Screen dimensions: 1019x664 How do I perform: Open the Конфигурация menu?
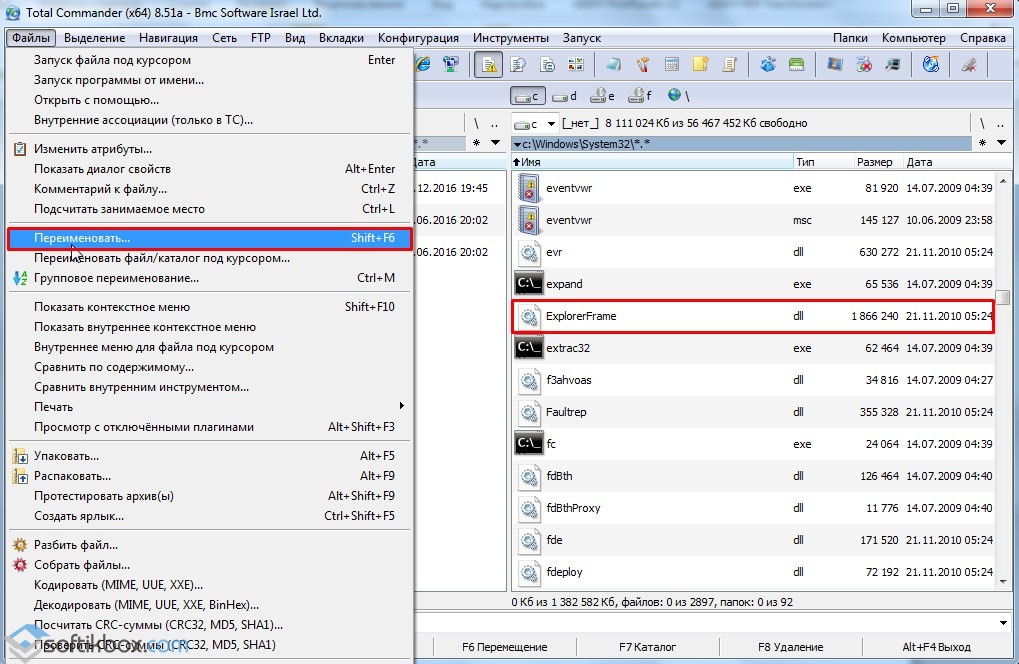pos(418,38)
